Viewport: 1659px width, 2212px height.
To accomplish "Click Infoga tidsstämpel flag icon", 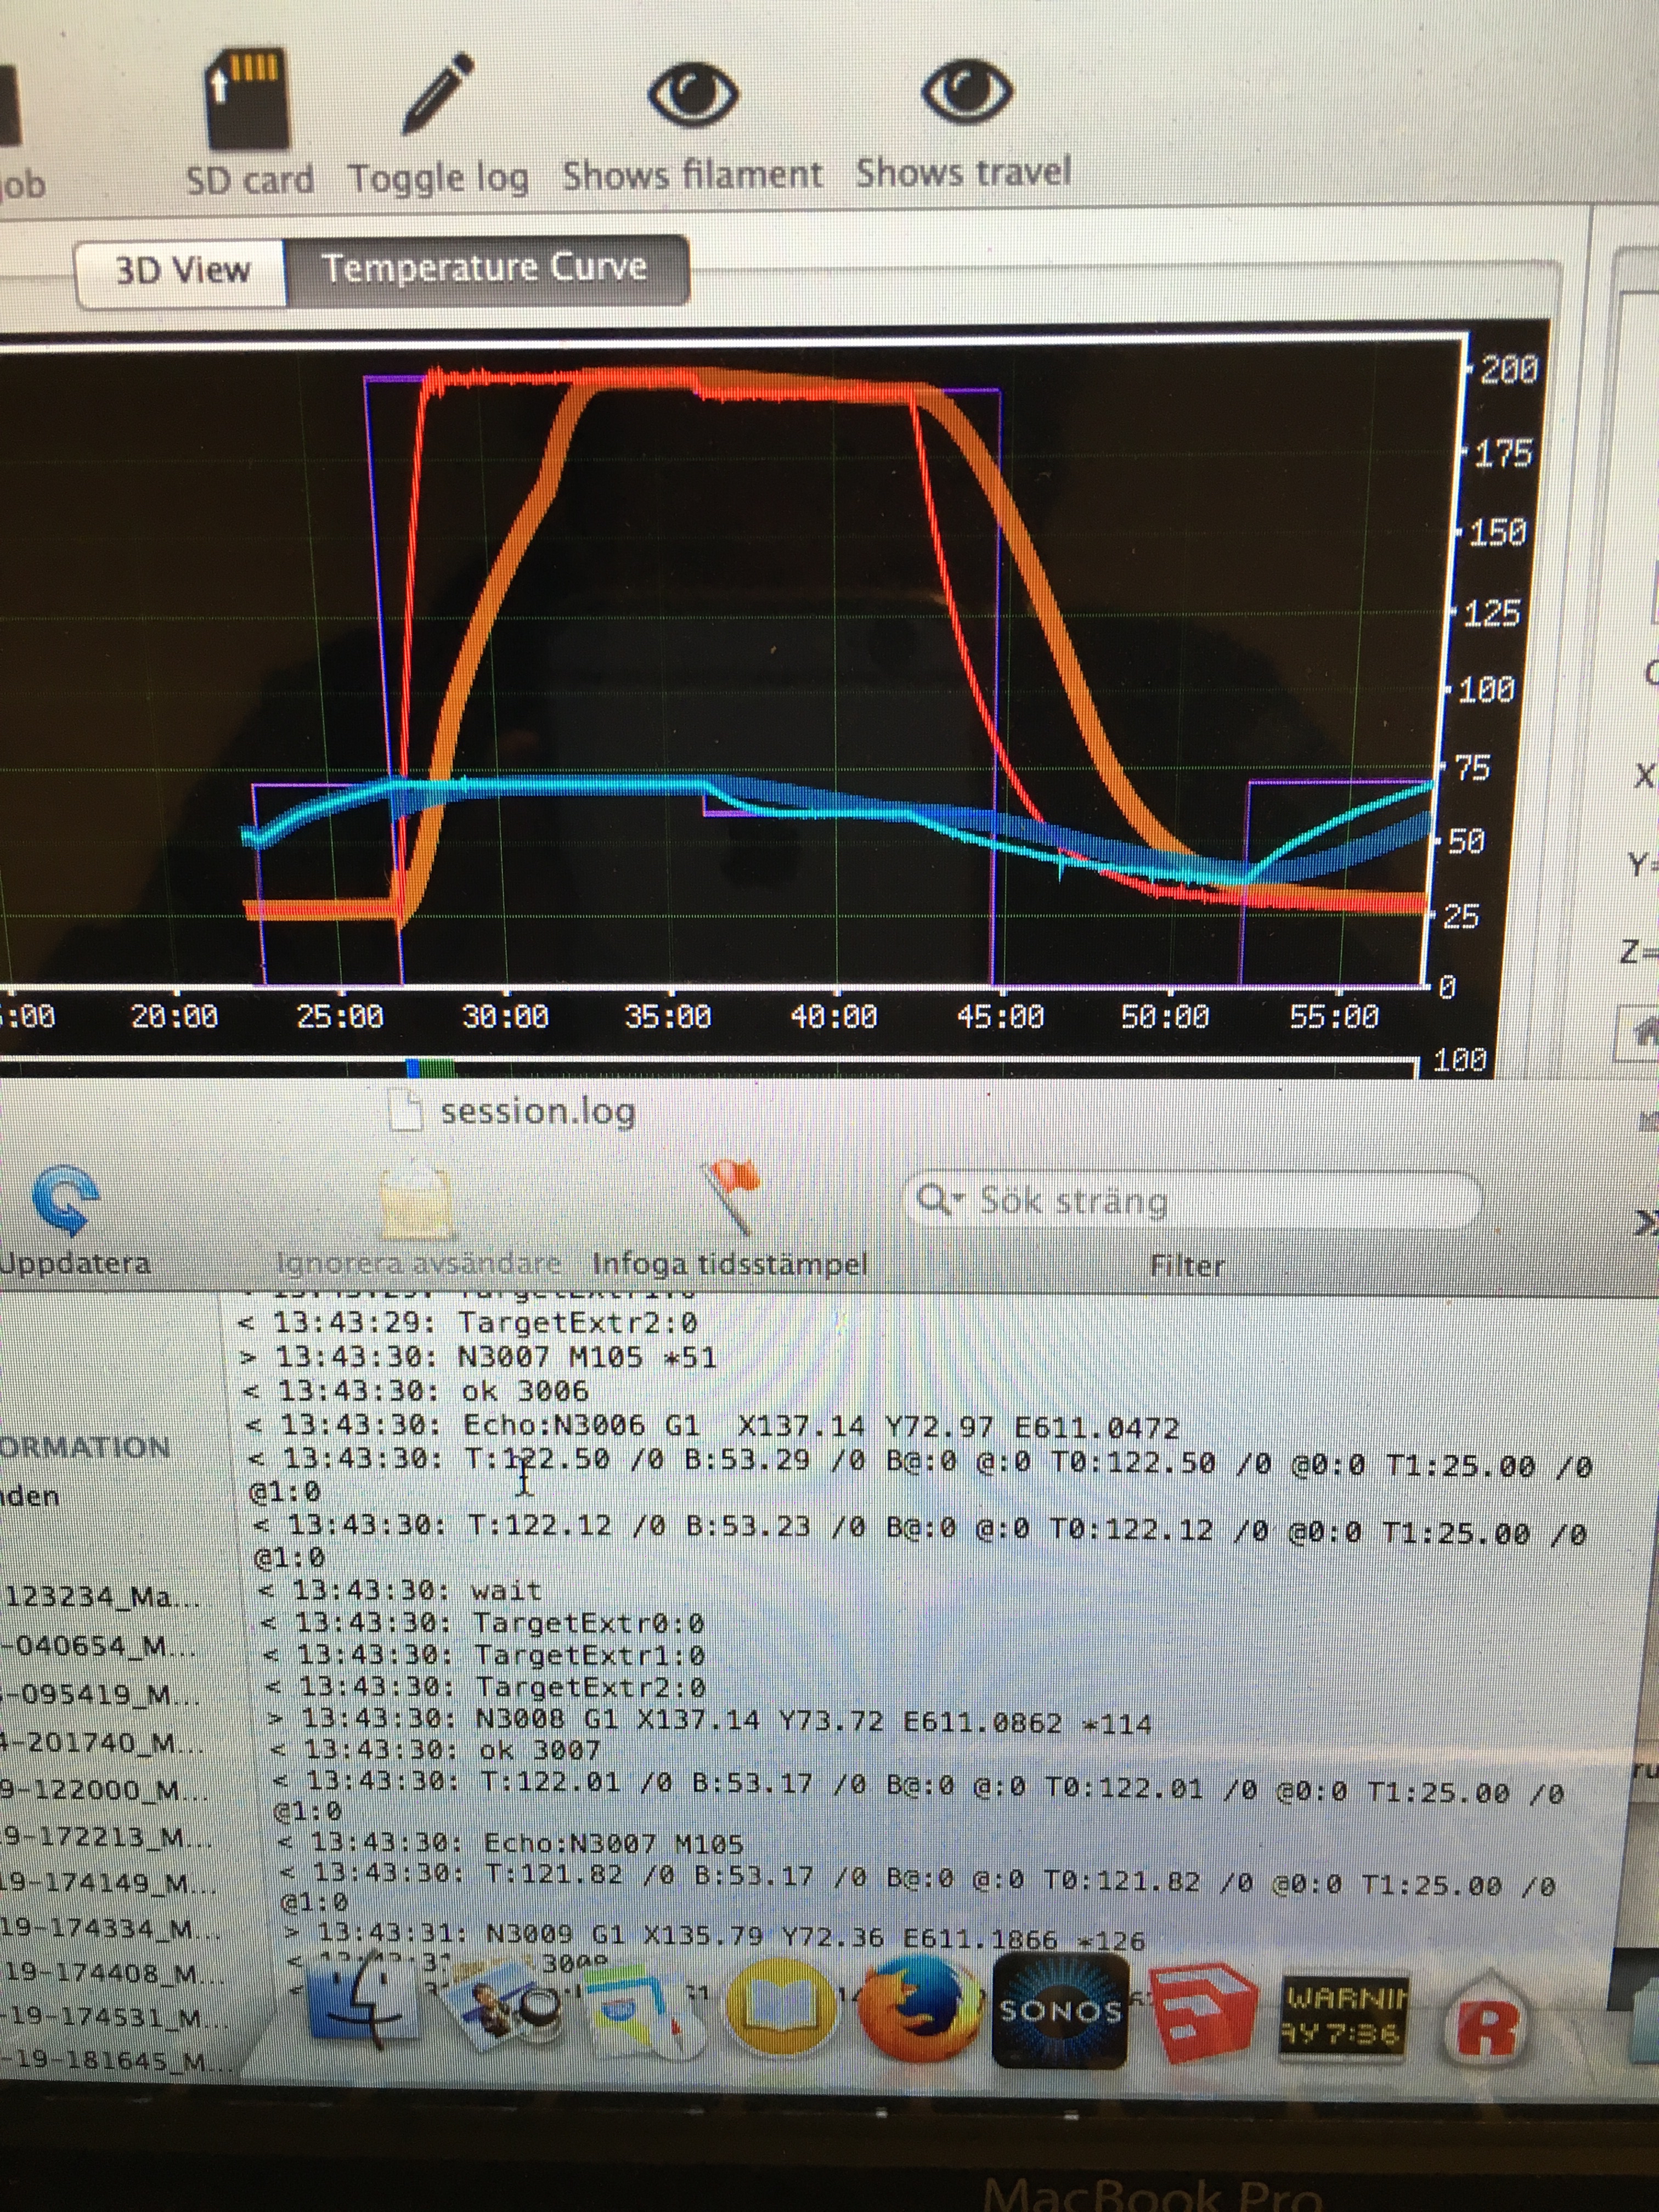I will [x=732, y=1197].
